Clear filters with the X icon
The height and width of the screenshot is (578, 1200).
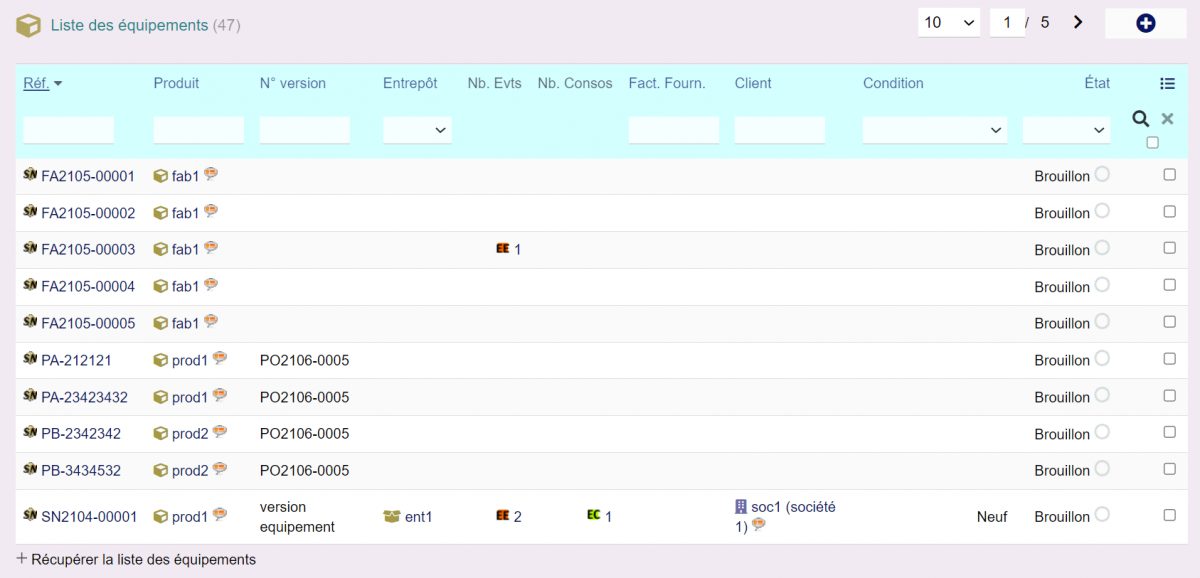(1166, 119)
